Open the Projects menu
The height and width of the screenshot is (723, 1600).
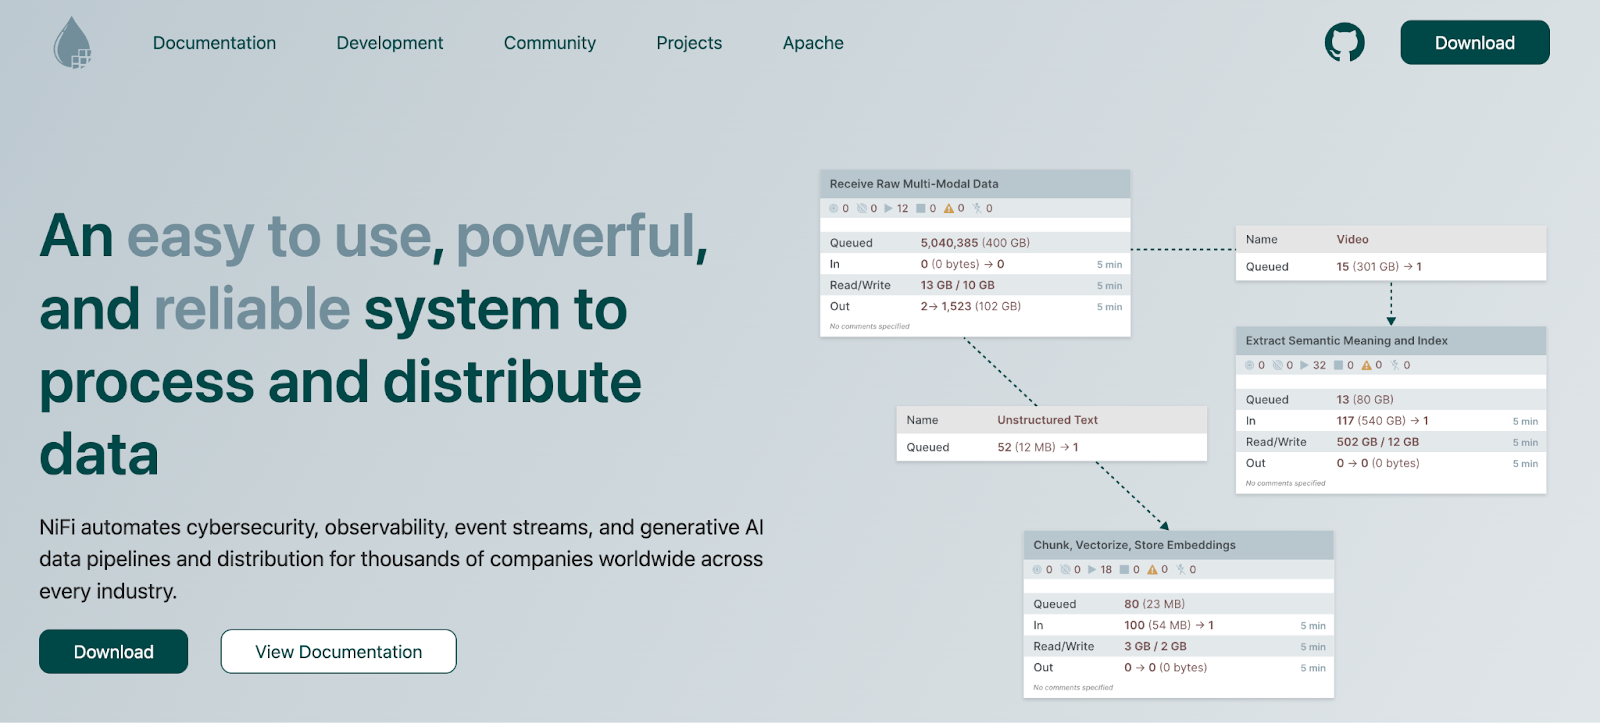[689, 43]
